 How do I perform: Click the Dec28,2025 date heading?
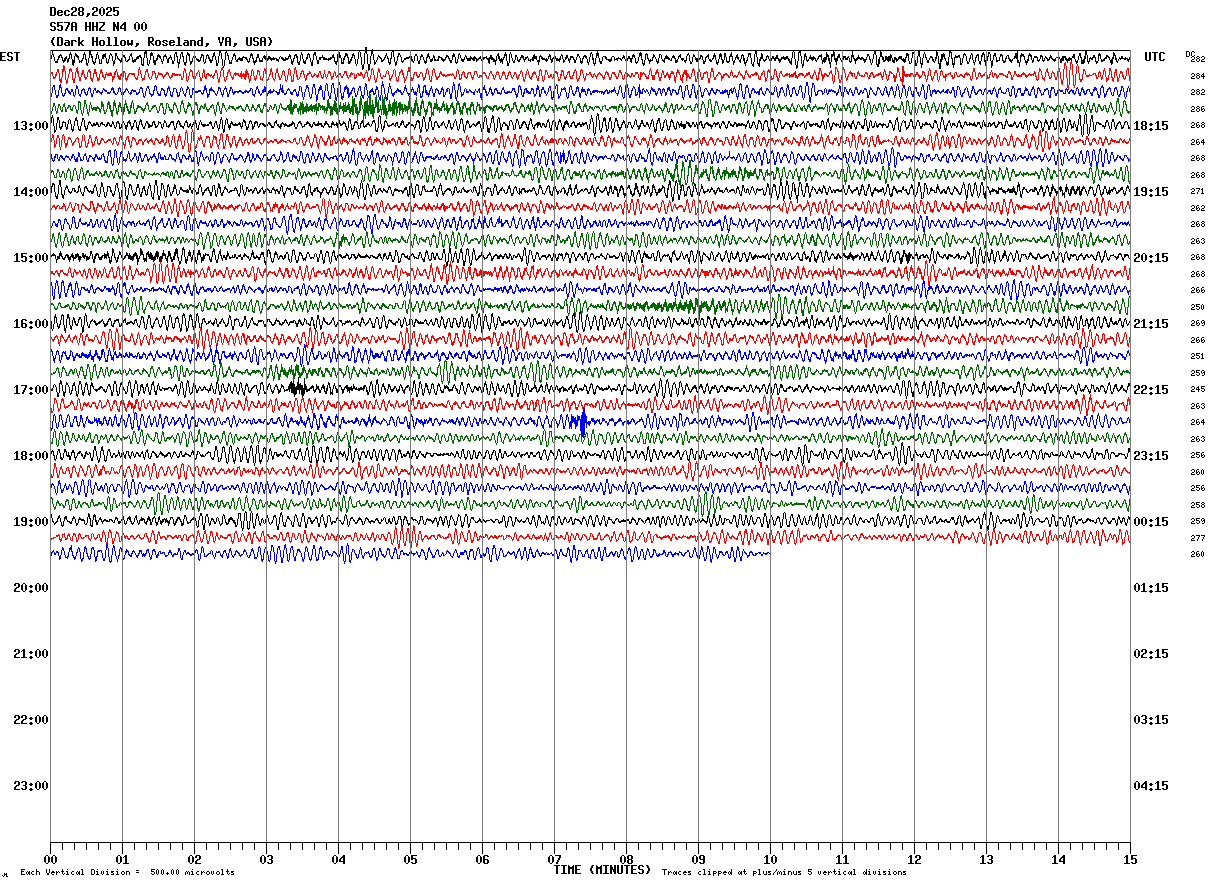[84, 12]
